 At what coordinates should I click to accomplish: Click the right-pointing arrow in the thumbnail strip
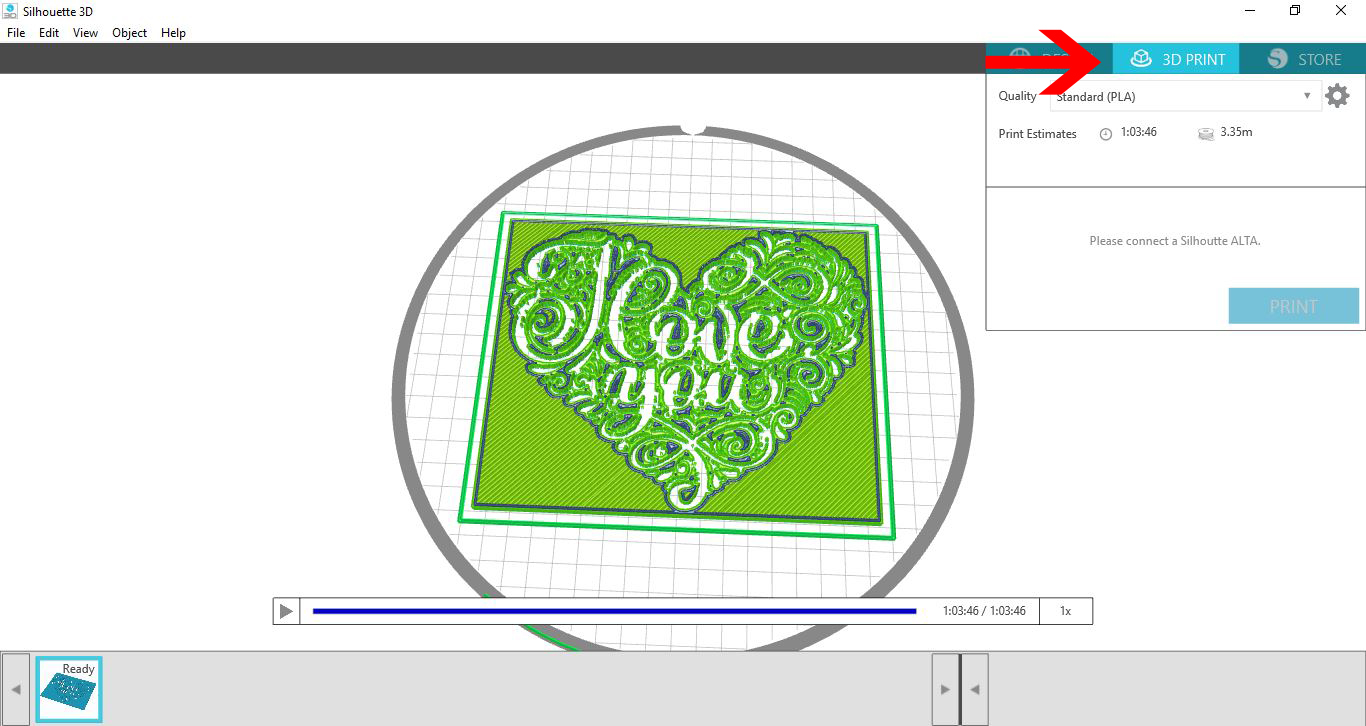(945, 689)
